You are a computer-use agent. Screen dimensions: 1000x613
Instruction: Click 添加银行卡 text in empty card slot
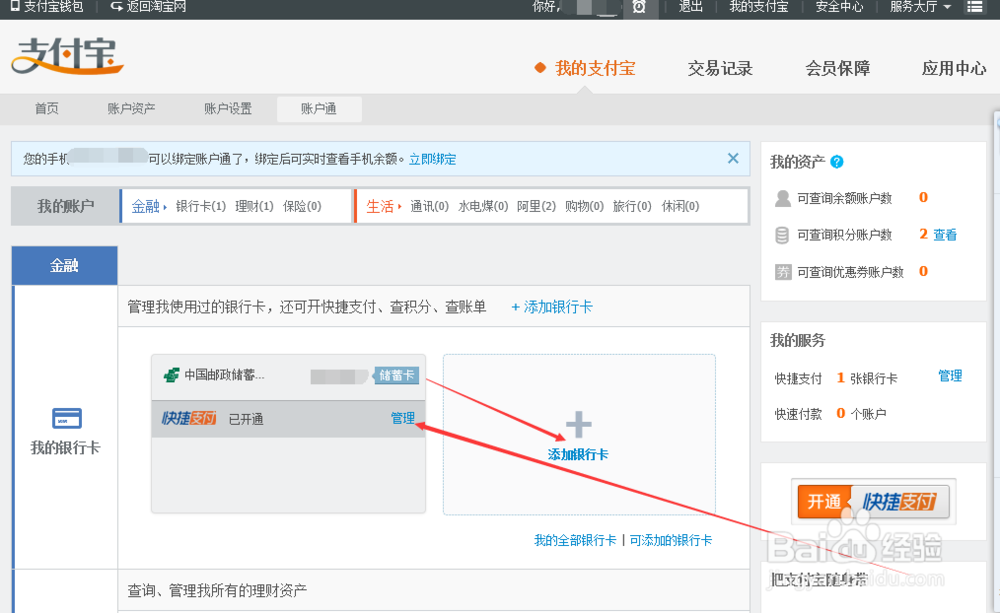pyautogui.click(x=578, y=455)
